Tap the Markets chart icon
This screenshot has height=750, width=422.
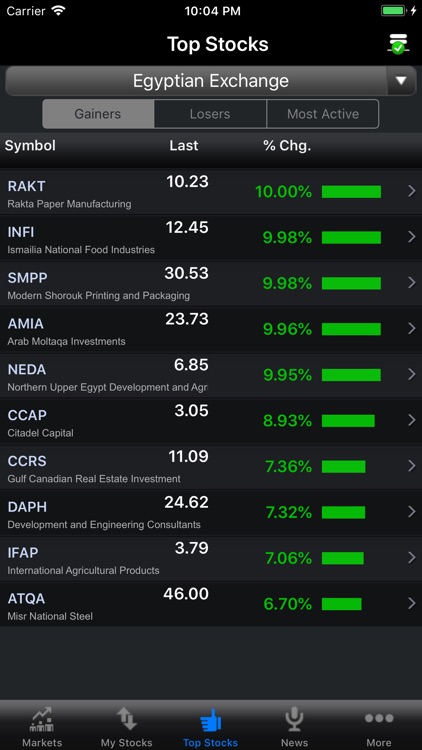tap(42, 720)
